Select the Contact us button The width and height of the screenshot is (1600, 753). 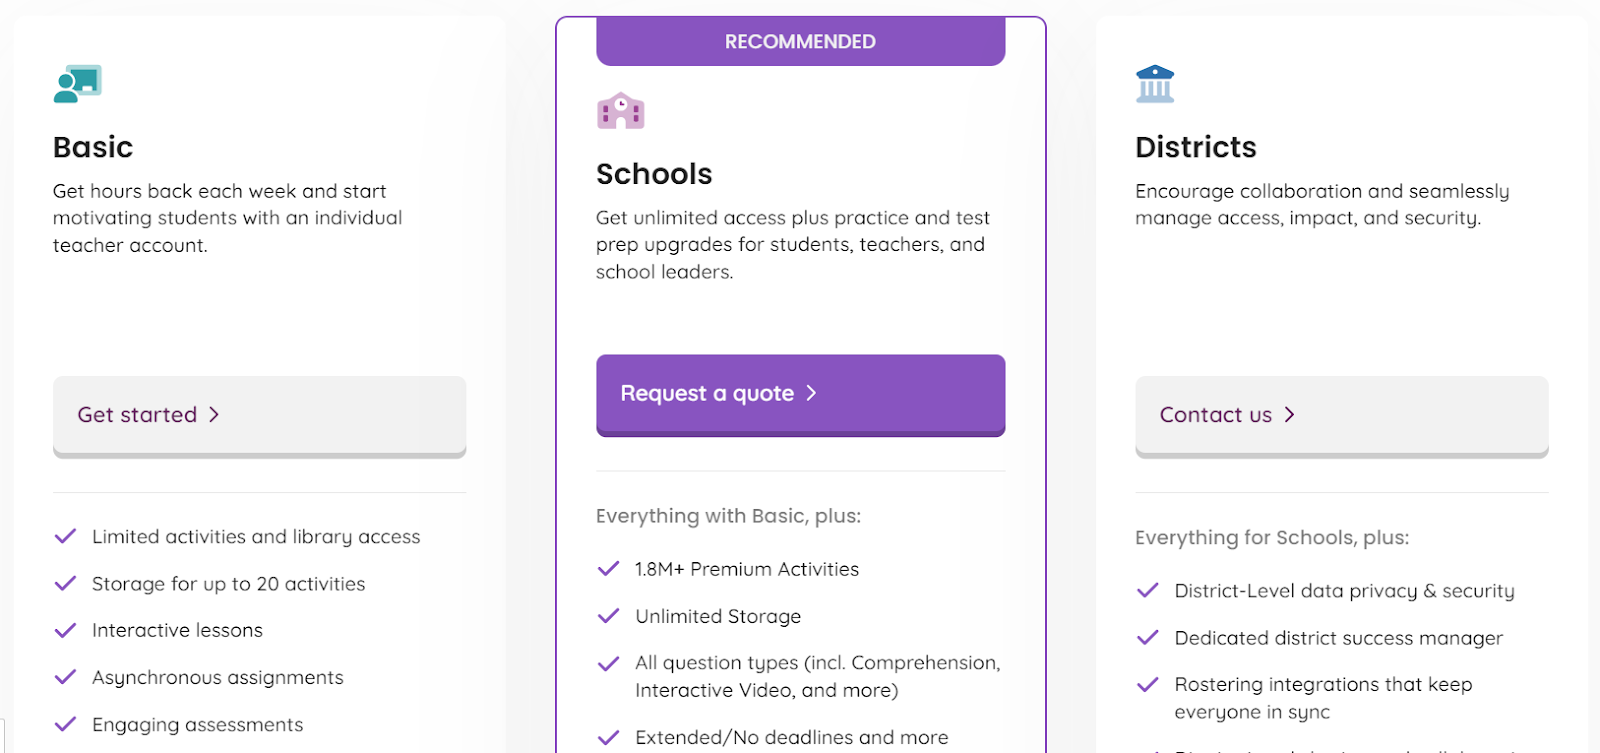tap(1342, 417)
